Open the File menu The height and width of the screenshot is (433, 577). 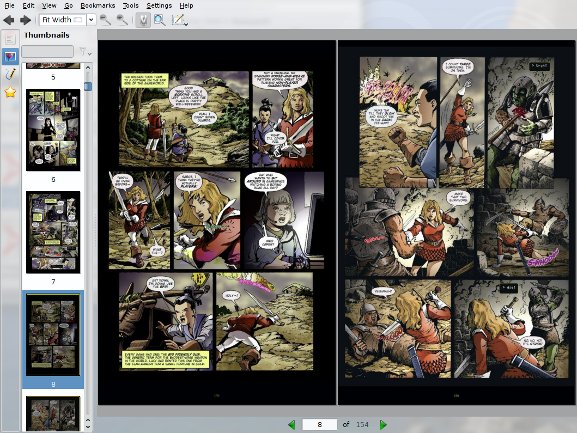point(9,6)
